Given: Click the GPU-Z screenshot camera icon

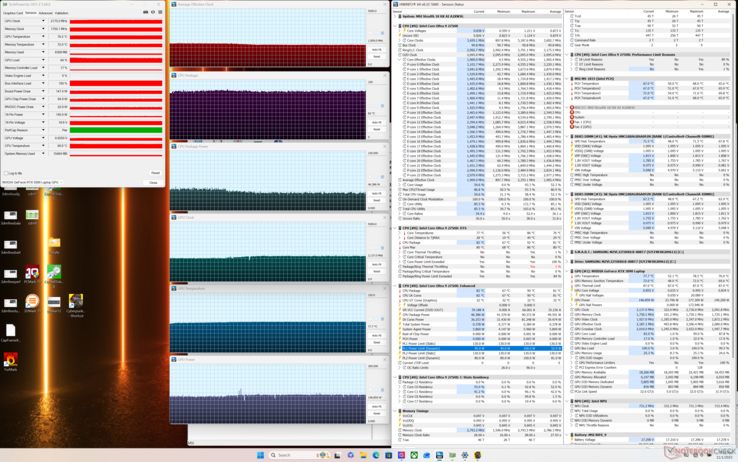Looking at the screenshot, I should click(146, 13).
